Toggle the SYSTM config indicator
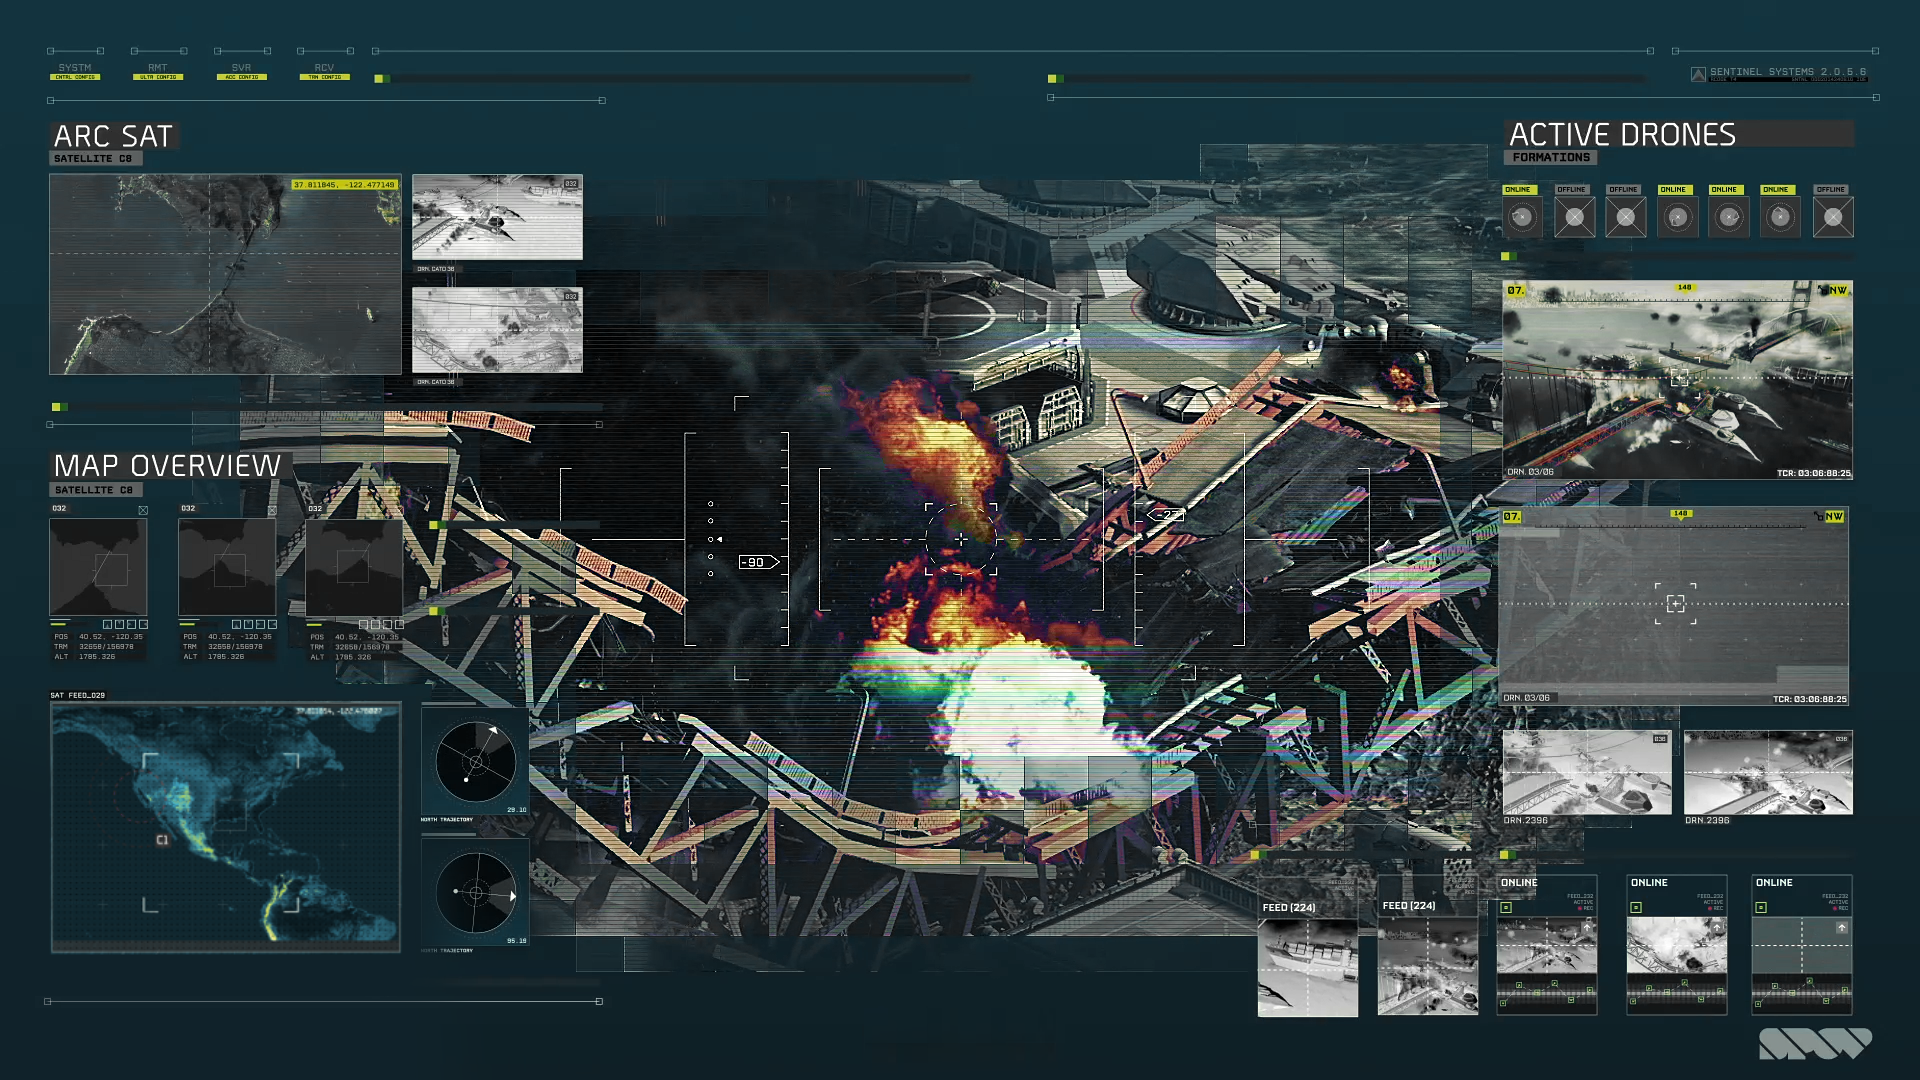1920x1080 pixels. click(75, 77)
